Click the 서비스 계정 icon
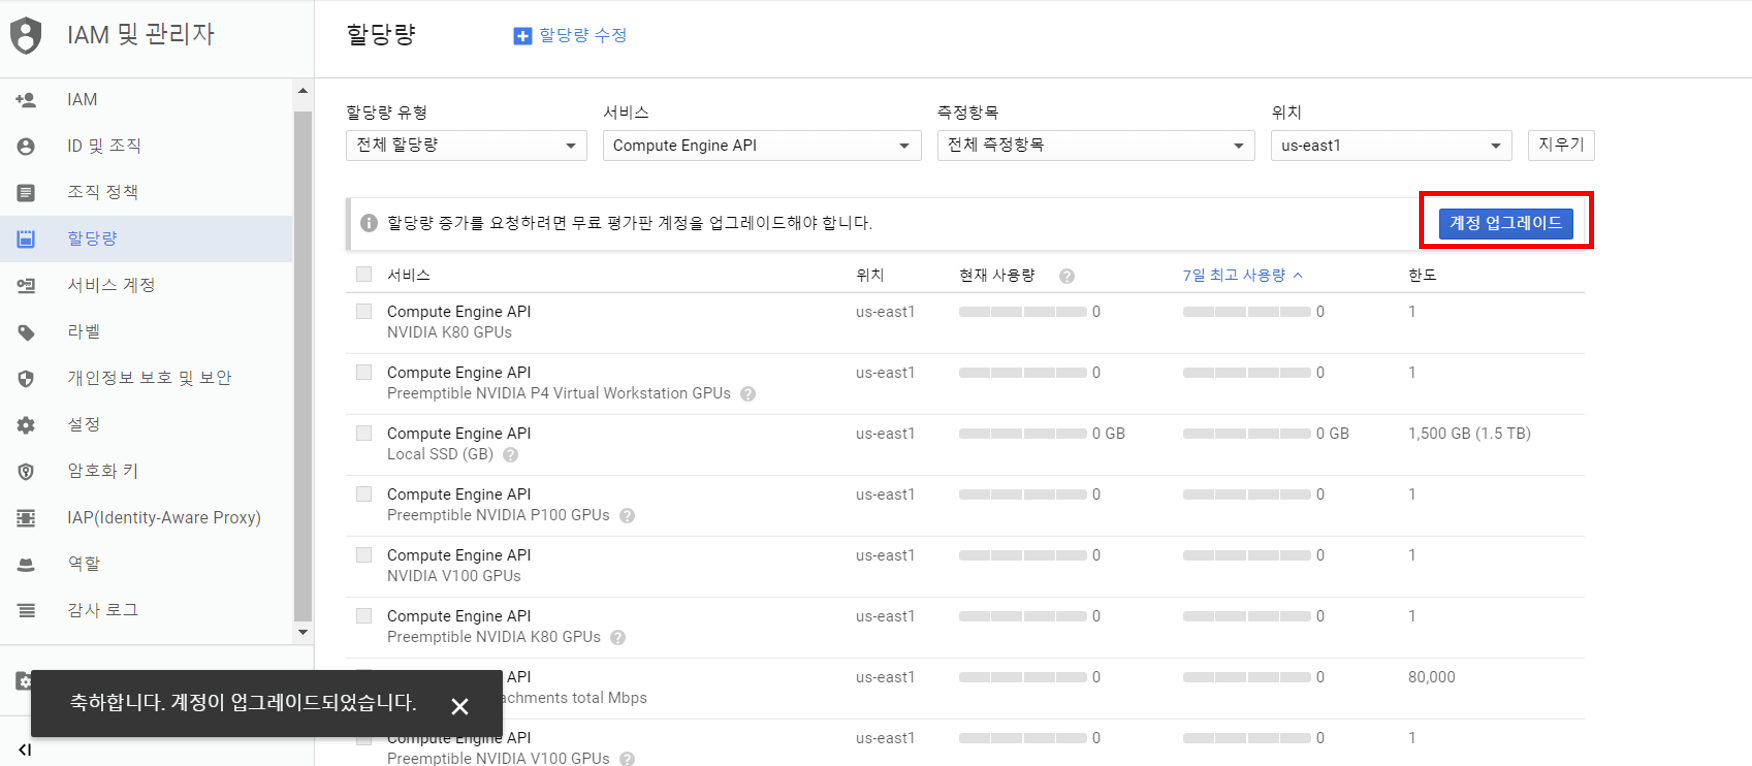This screenshot has width=1752, height=766. coord(26,285)
